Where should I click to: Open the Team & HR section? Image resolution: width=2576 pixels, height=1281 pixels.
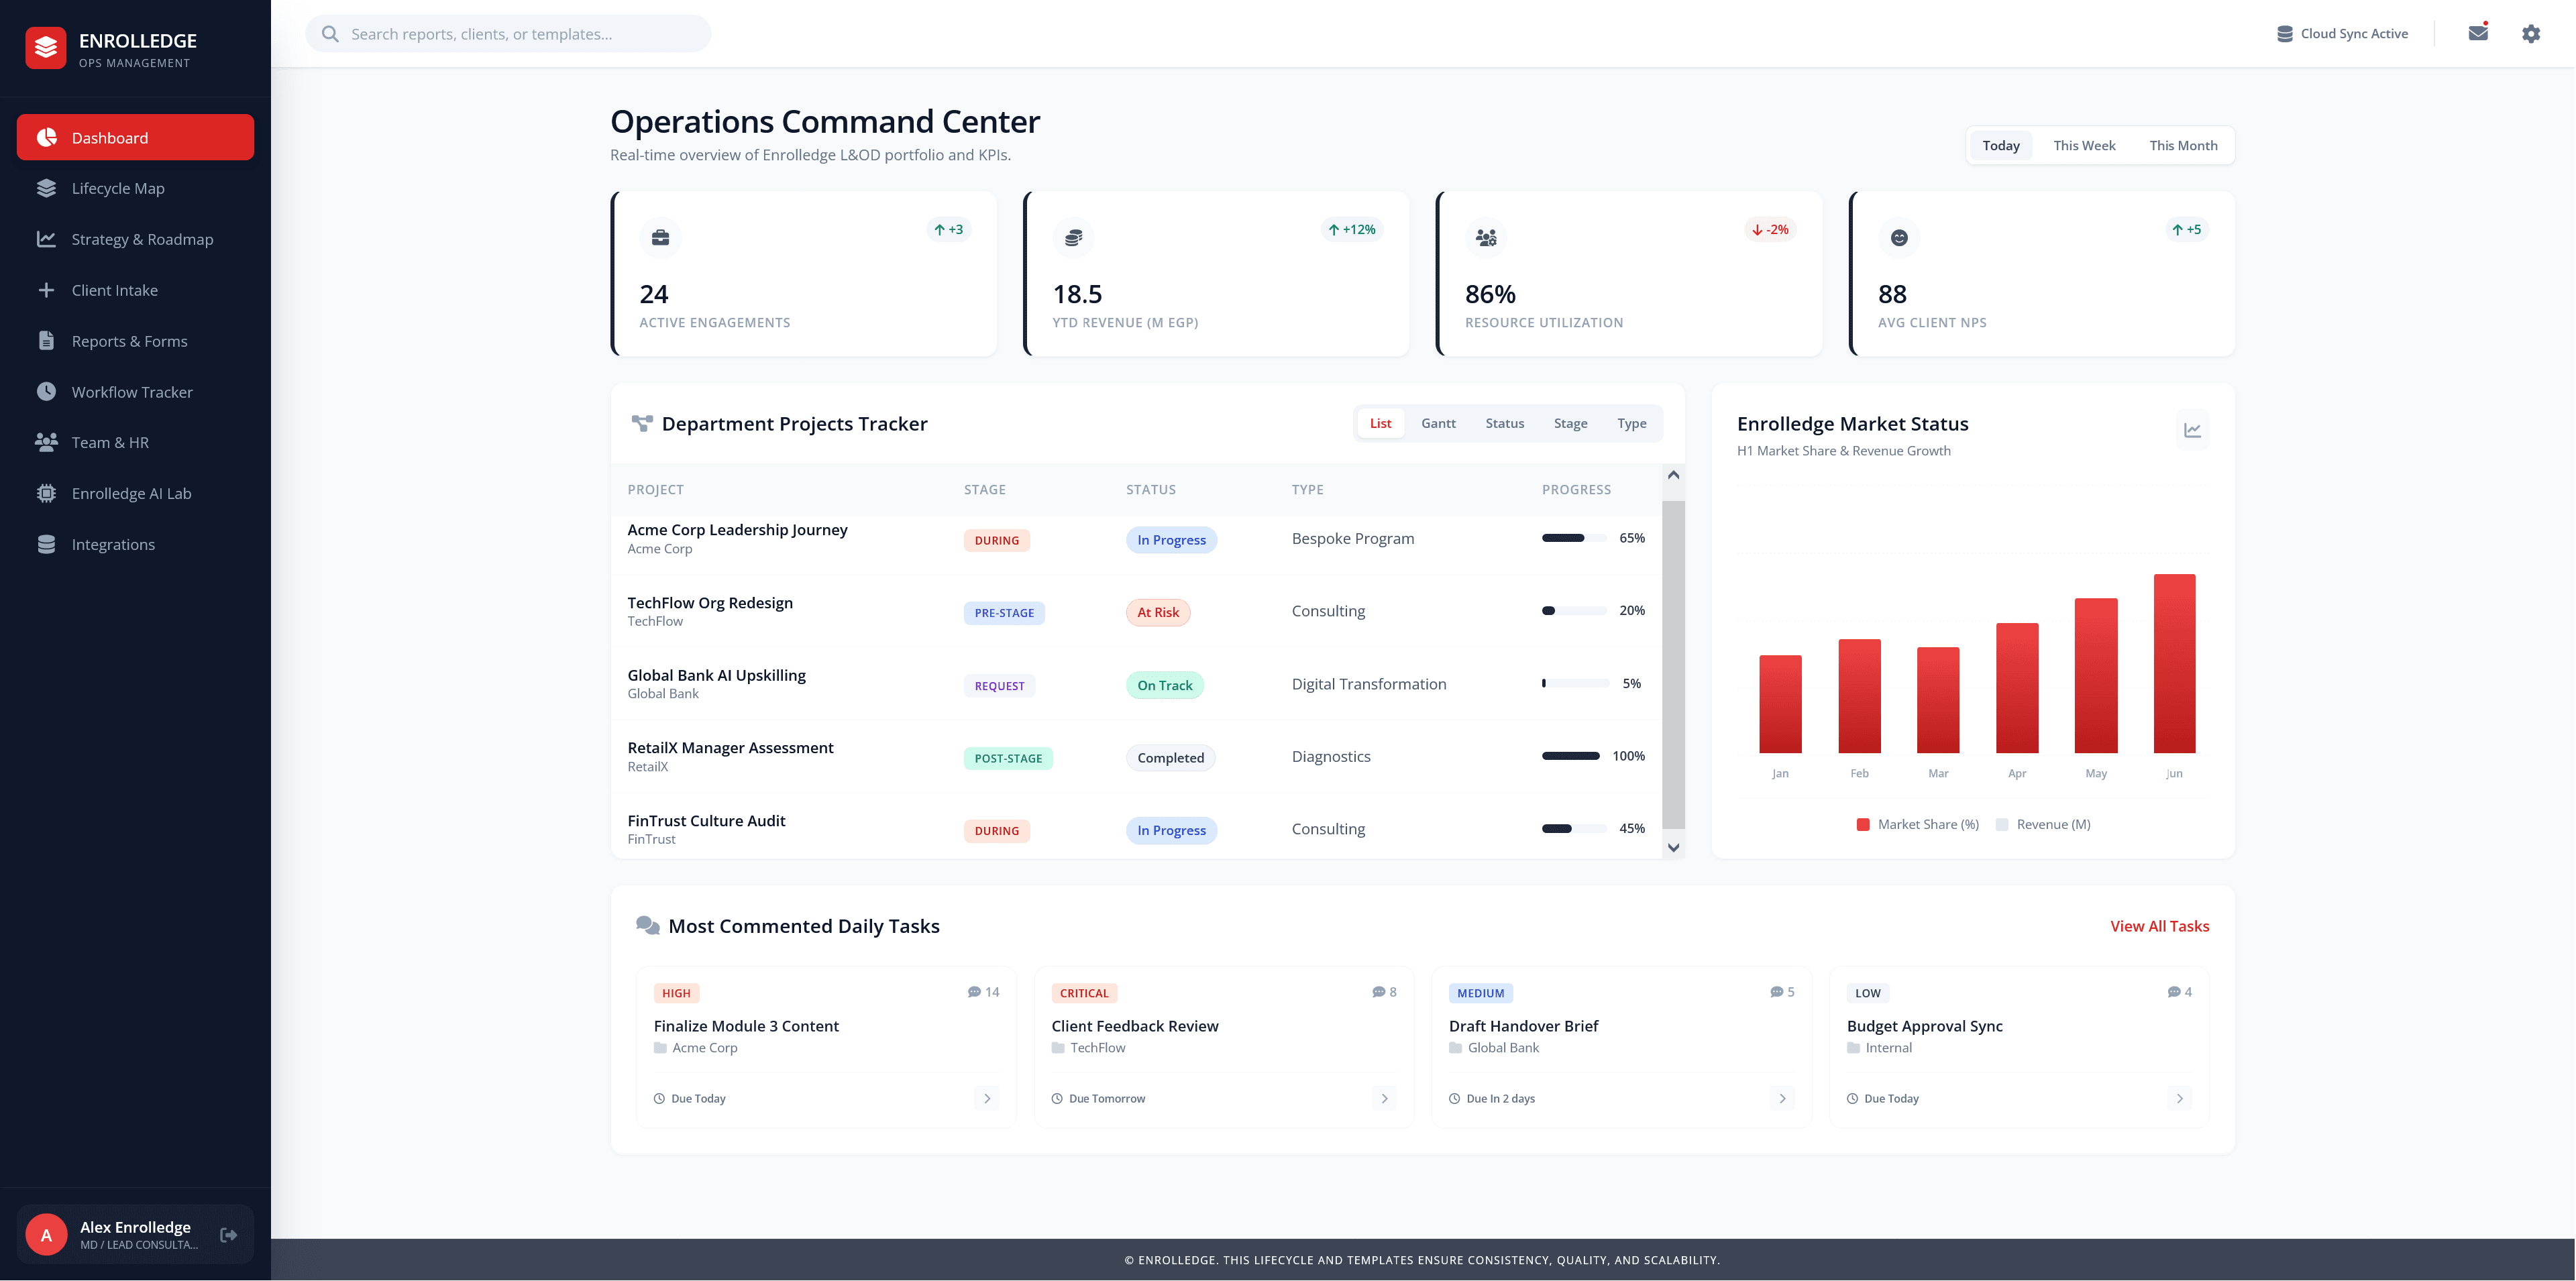point(110,442)
